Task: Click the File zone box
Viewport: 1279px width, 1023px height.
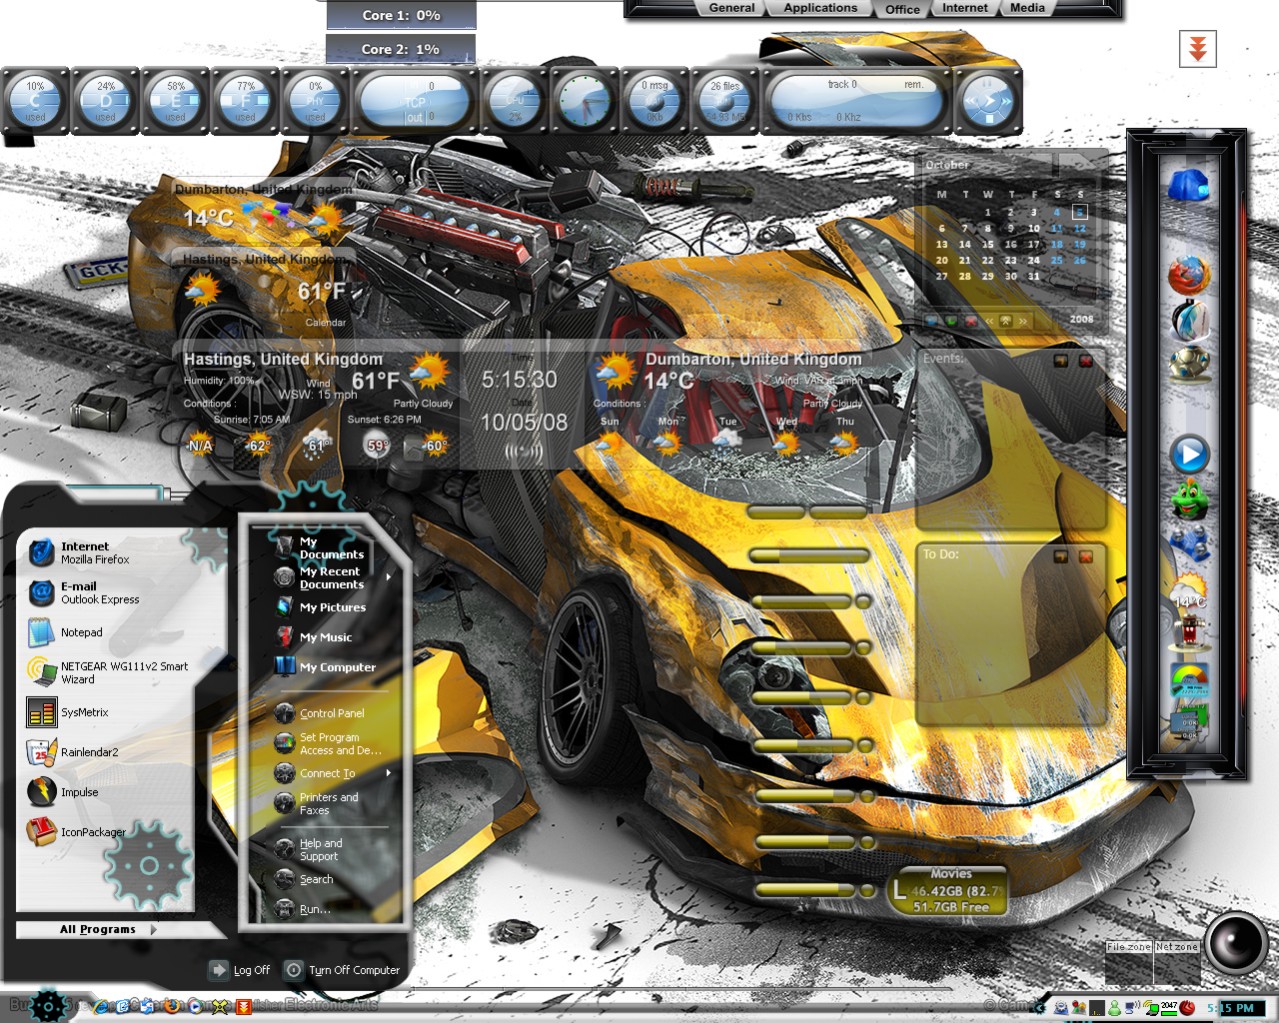Action: (1129, 962)
